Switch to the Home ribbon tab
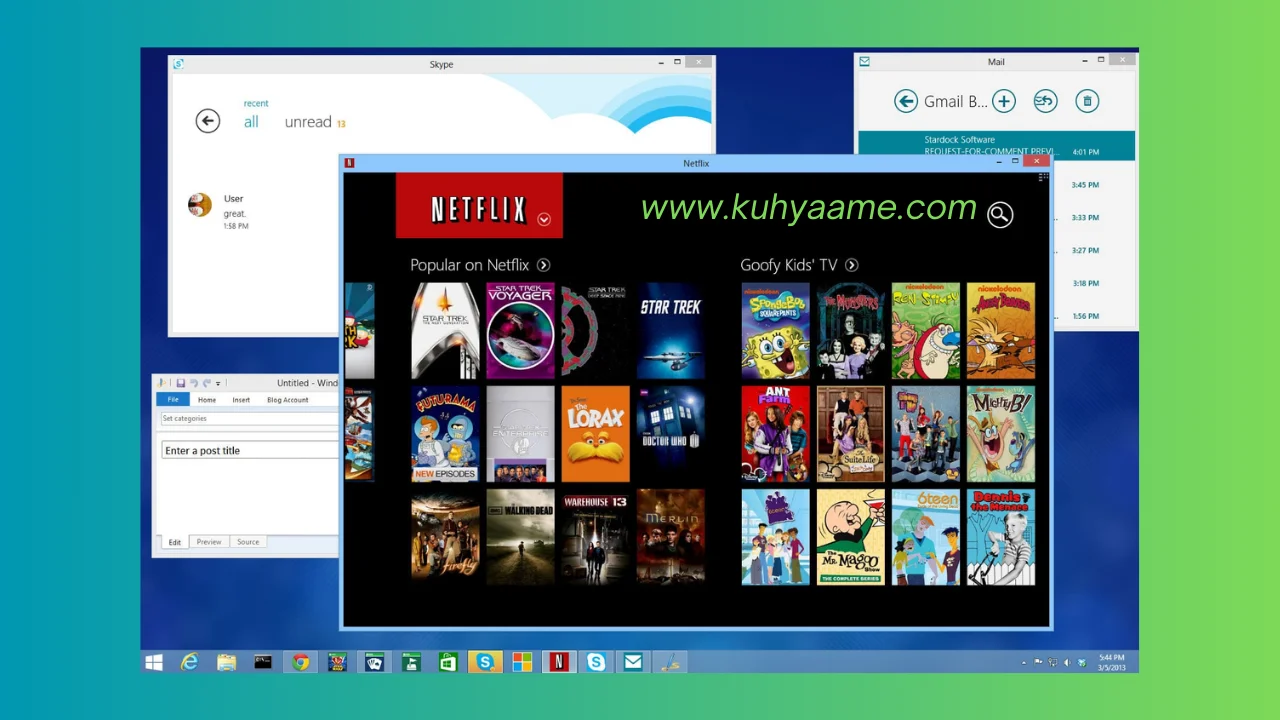The image size is (1280, 720). pyautogui.click(x=207, y=399)
